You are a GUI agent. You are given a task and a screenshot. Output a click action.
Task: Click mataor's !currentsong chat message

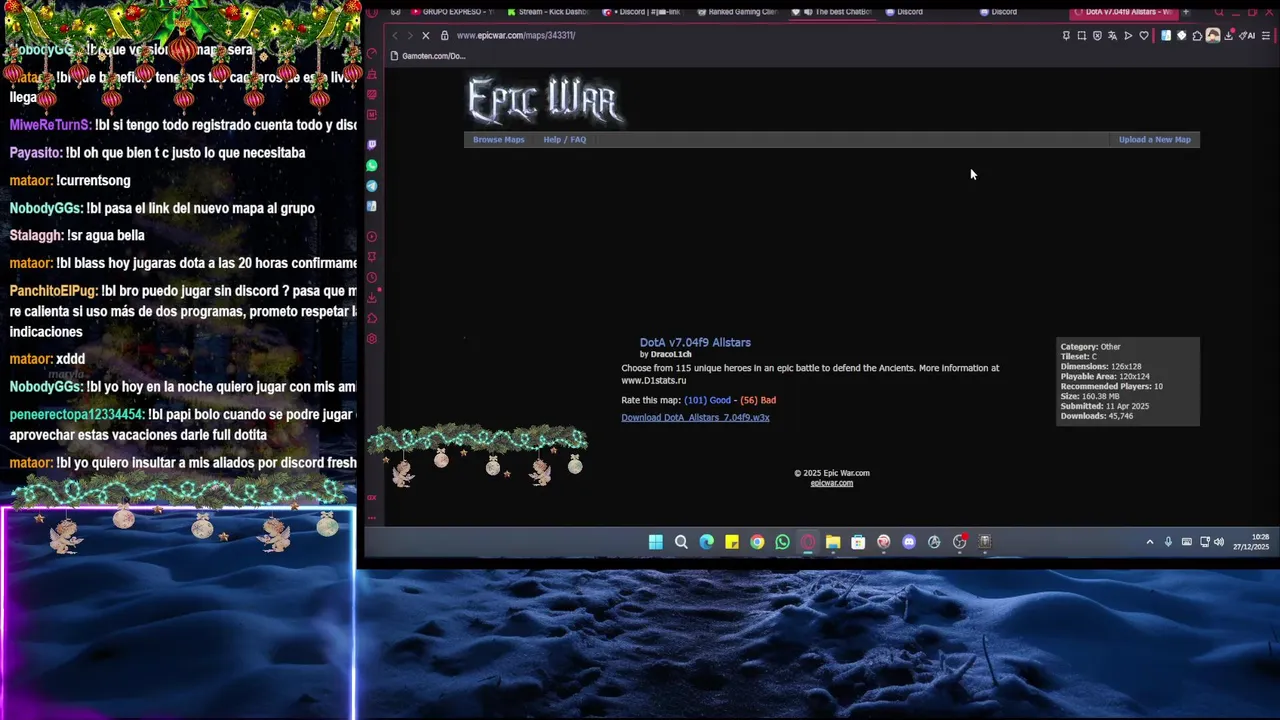pos(70,181)
